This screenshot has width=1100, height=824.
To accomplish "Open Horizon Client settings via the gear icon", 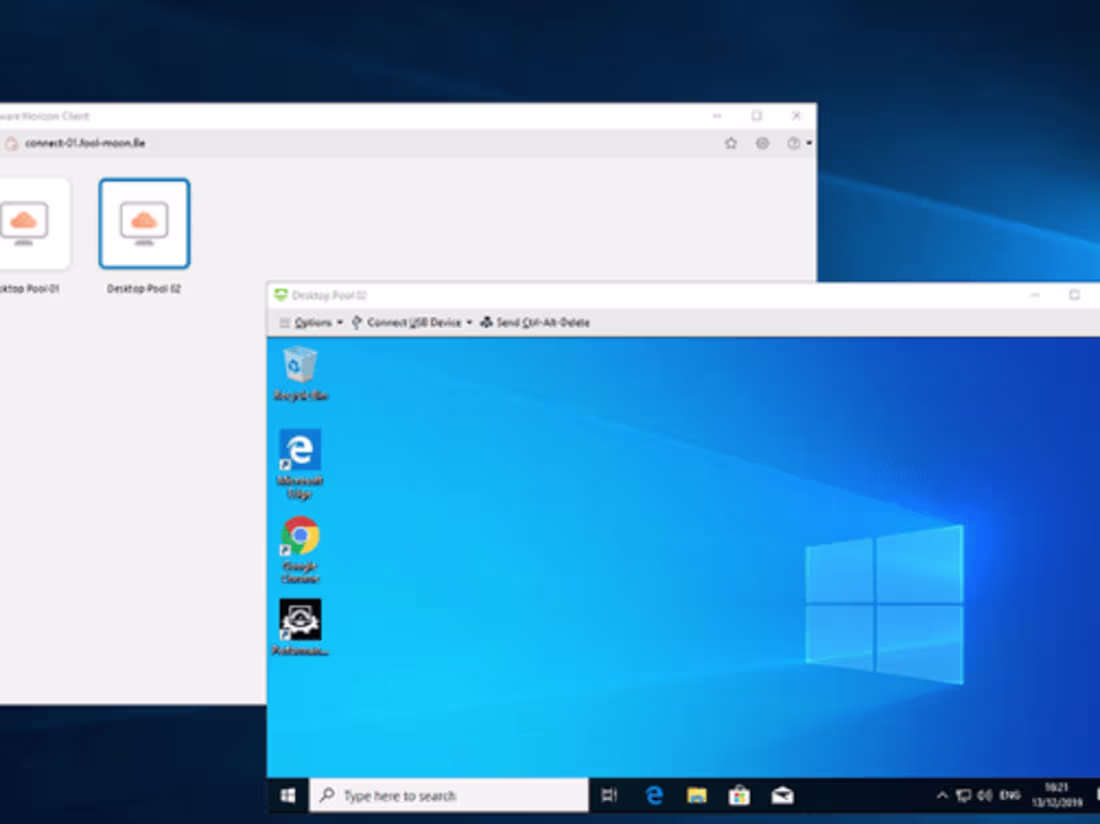I will (761, 142).
